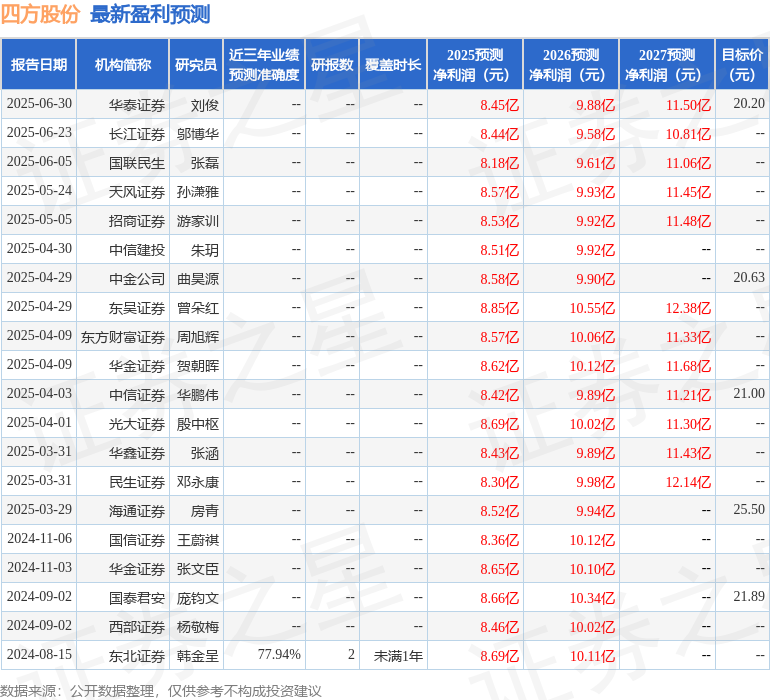770x700 pixels.
Task: Select the 机构简称 column header
Action: click(x=123, y=64)
